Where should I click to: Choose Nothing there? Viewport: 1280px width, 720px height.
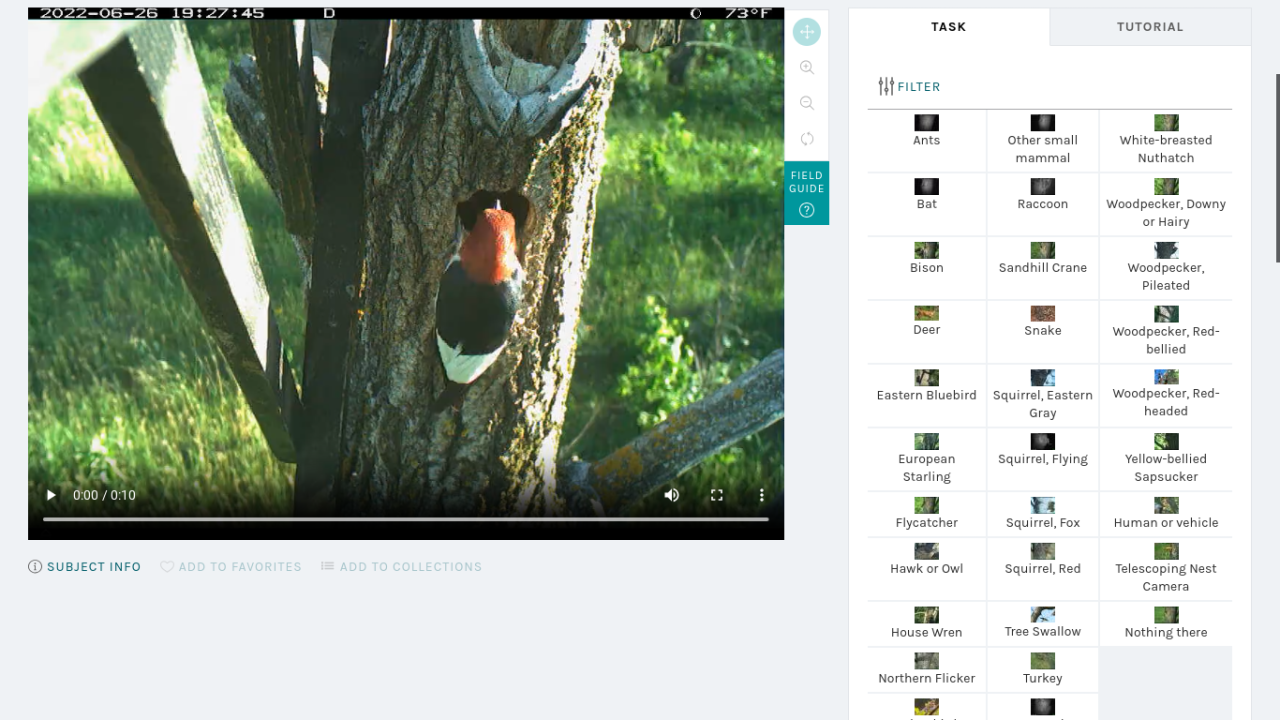1166,624
